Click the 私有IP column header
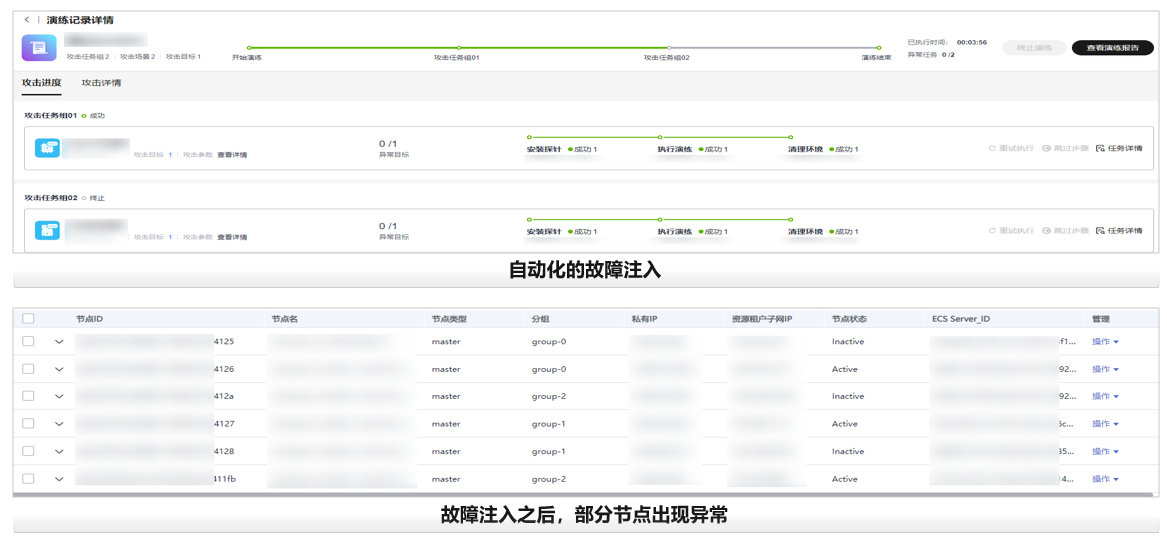 click(644, 318)
